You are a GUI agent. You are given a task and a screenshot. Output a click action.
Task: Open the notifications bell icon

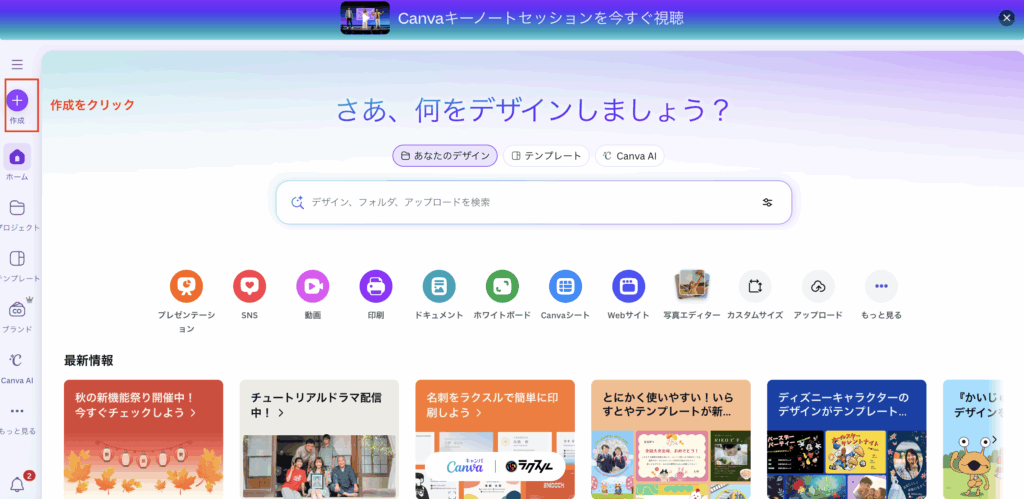click(x=17, y=485)
